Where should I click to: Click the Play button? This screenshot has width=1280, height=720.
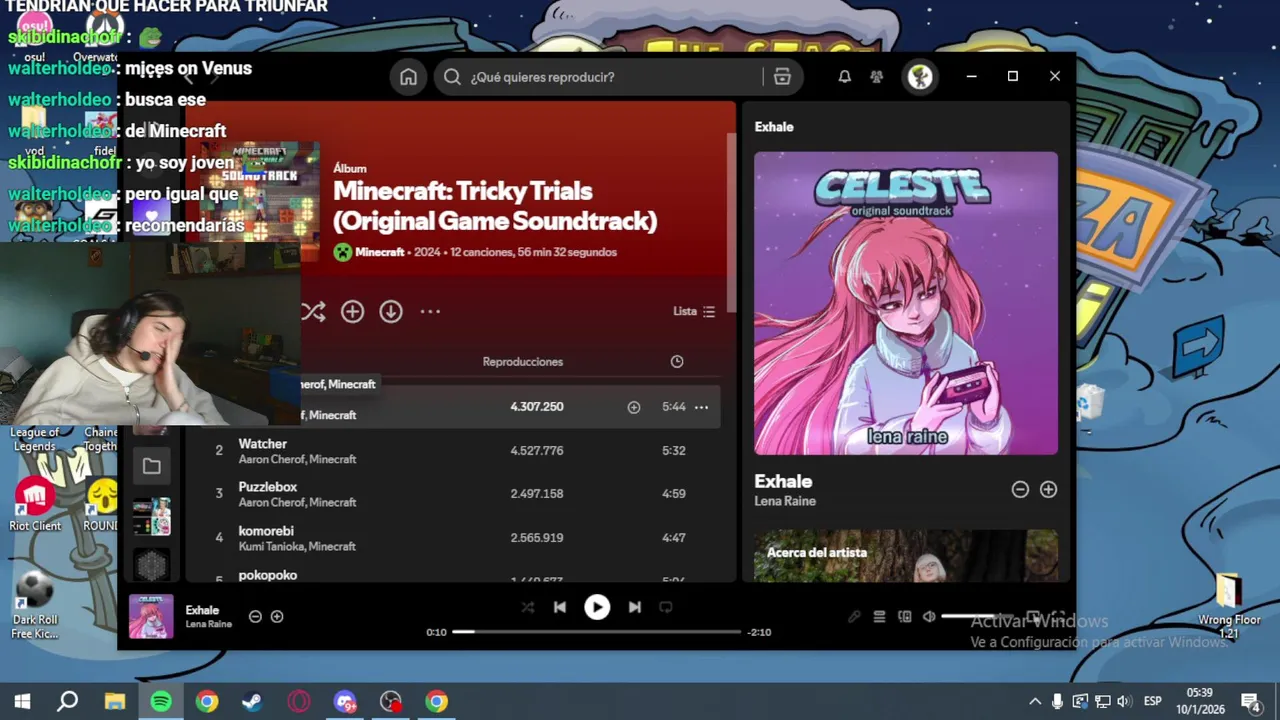pyautogui.click(x=597, y=607)
